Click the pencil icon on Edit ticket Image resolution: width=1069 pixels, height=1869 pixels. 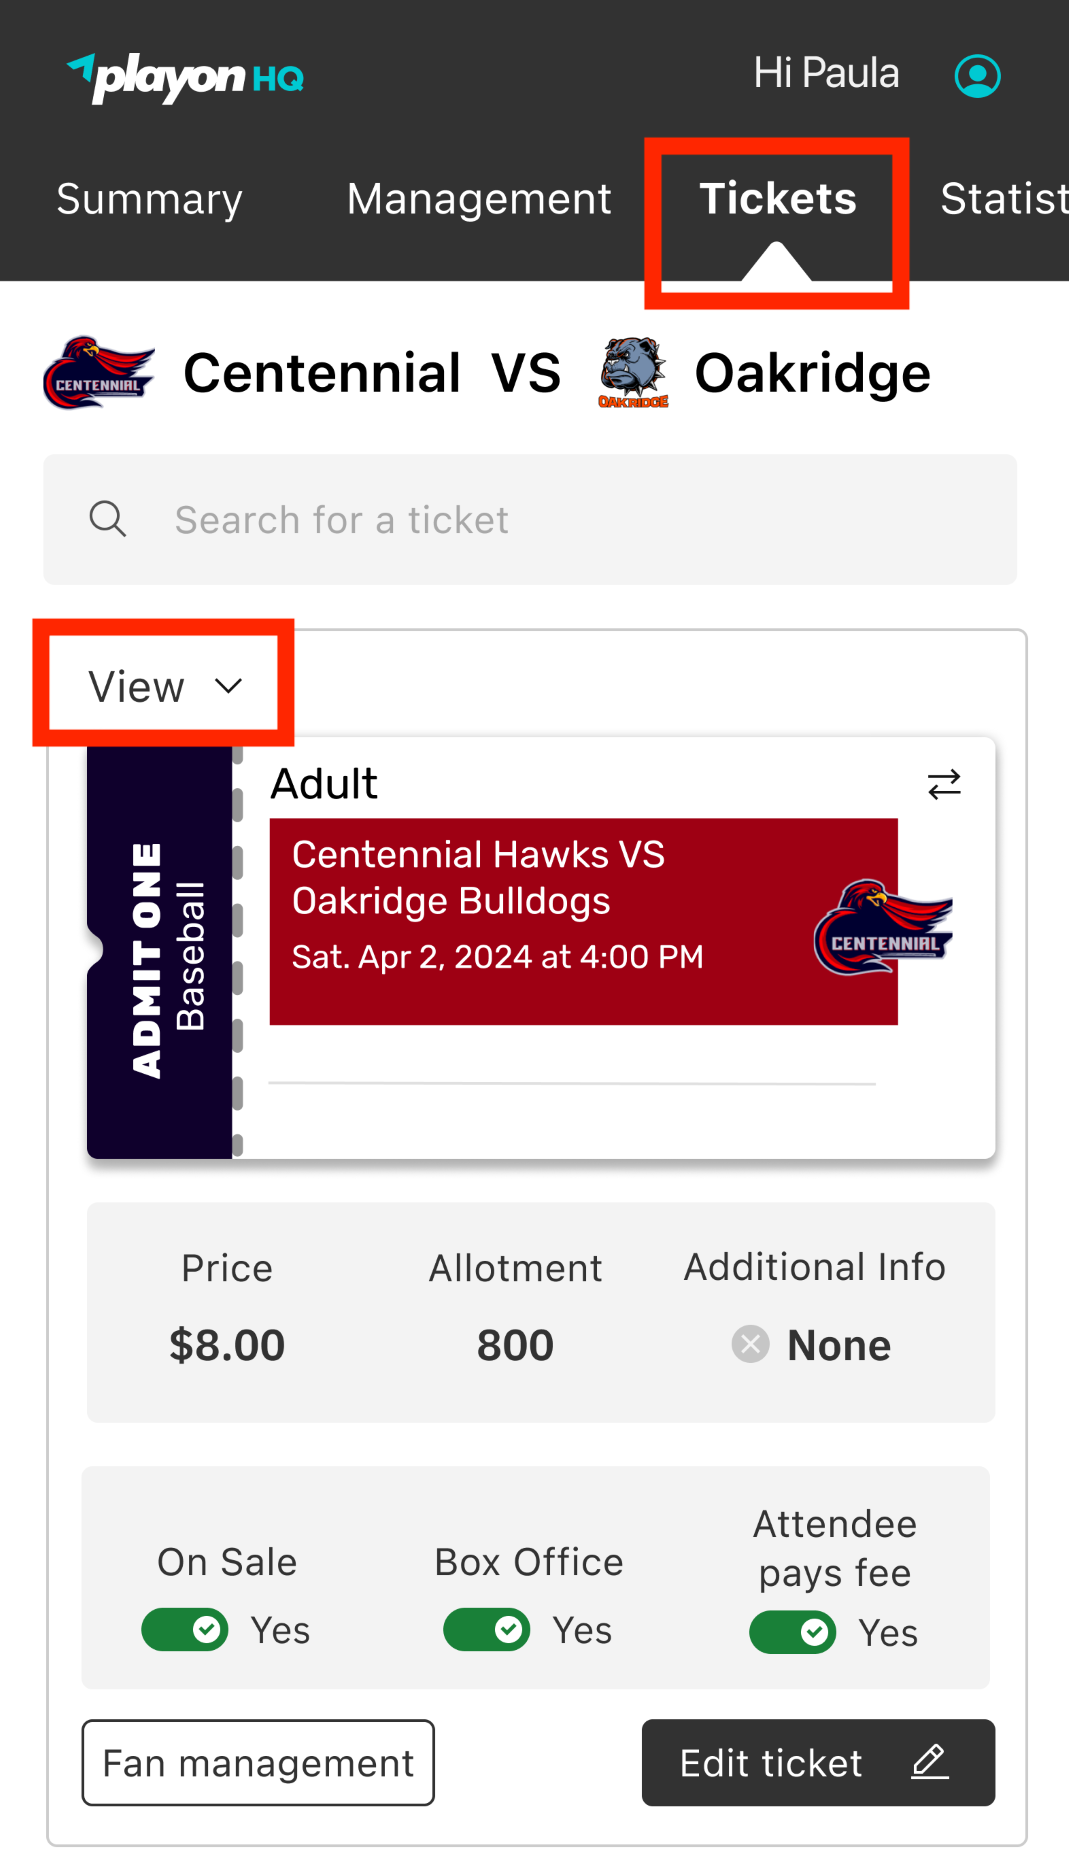point(929,1763)
